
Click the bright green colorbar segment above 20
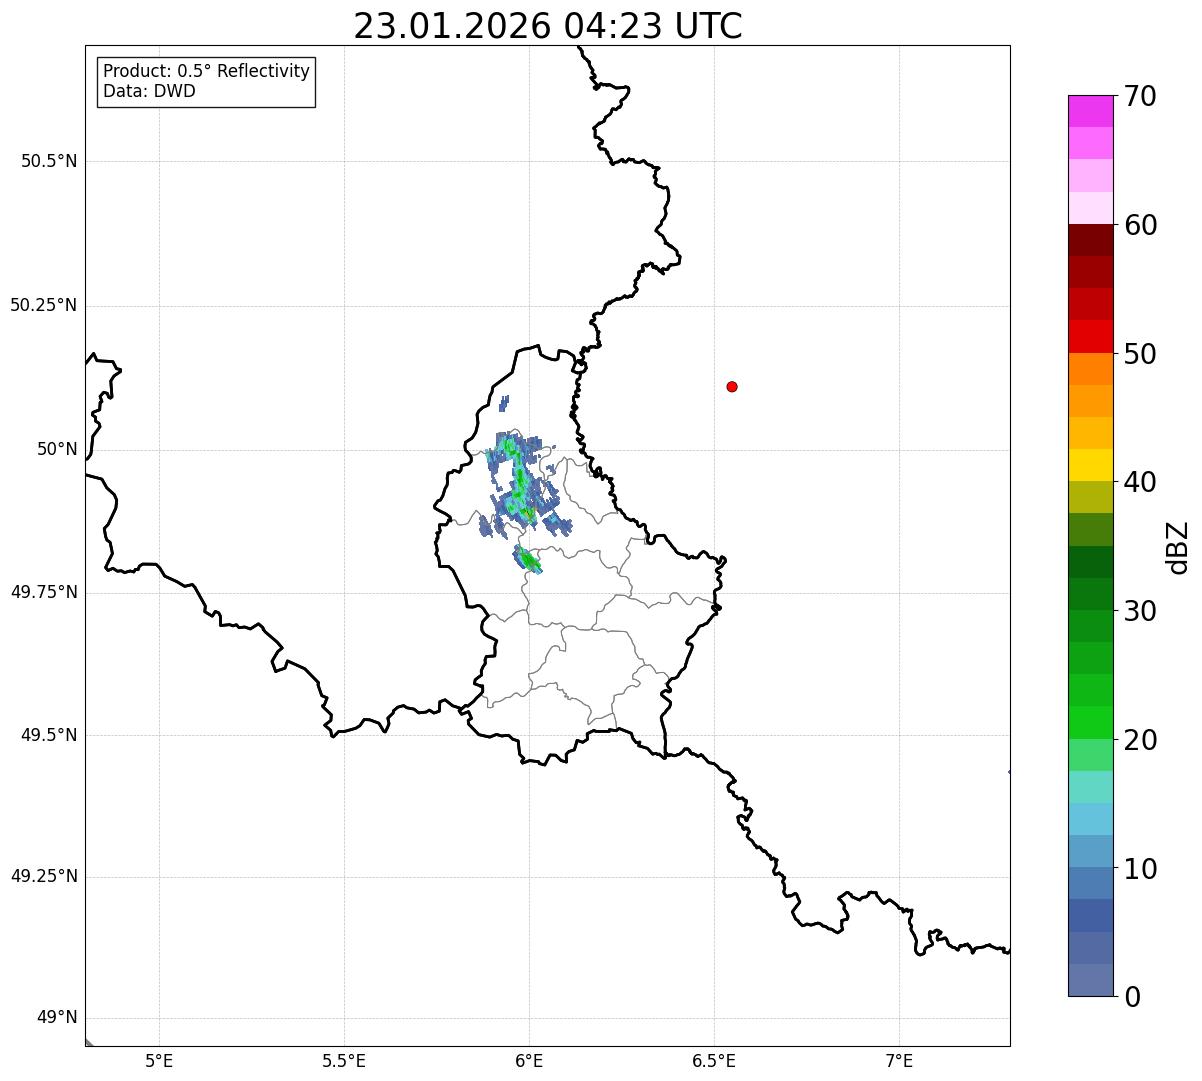tap(1090, 723)
